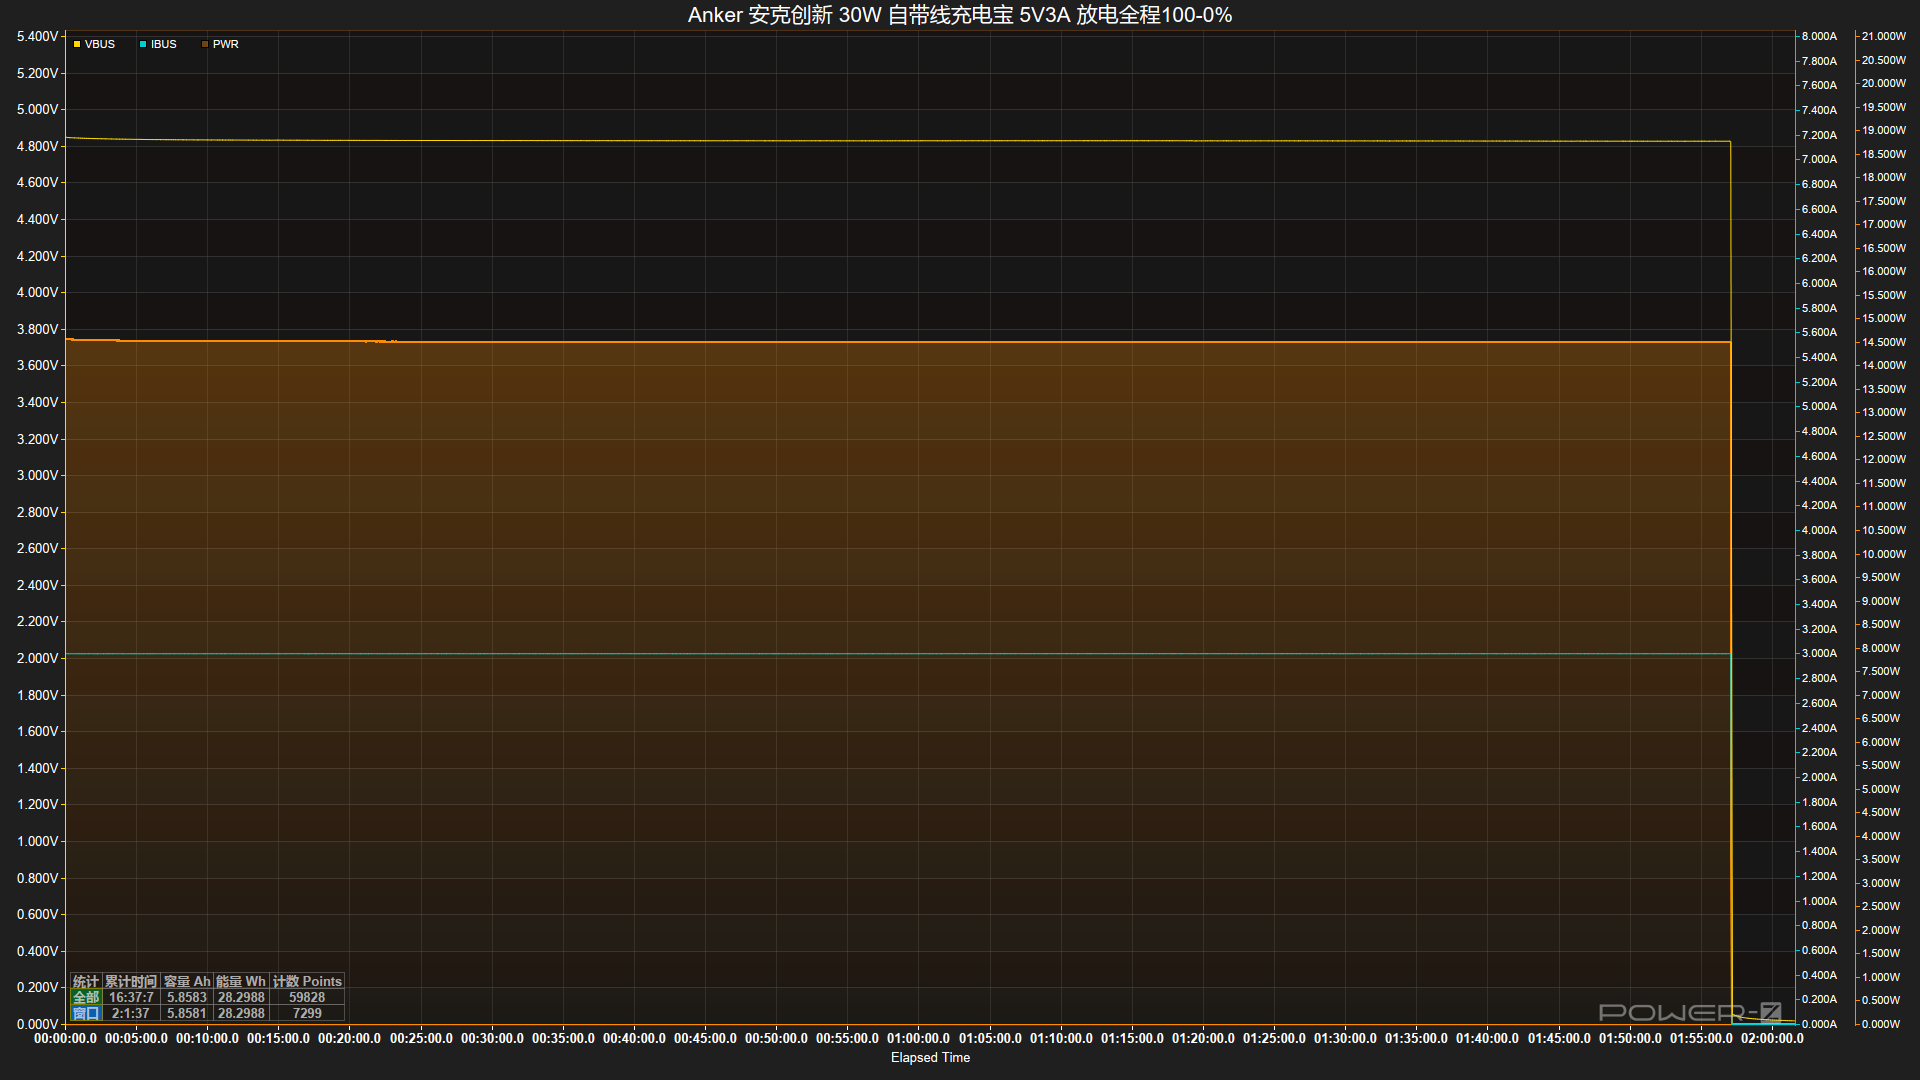Click the 21.000W label on power axis
Screen dimensions: 1920x1080
click(x=1884, y=36)
